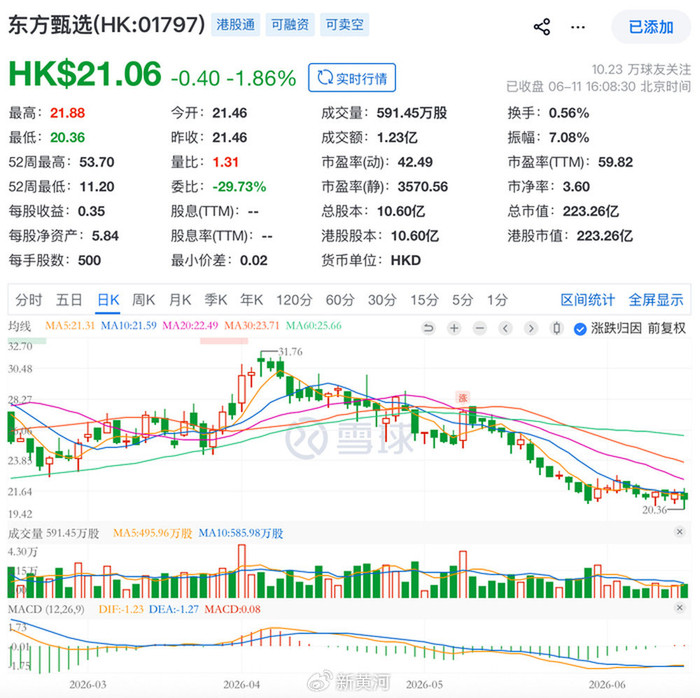
Task: Click the 52周最高 value 53.70
Action: click(97, 162)
